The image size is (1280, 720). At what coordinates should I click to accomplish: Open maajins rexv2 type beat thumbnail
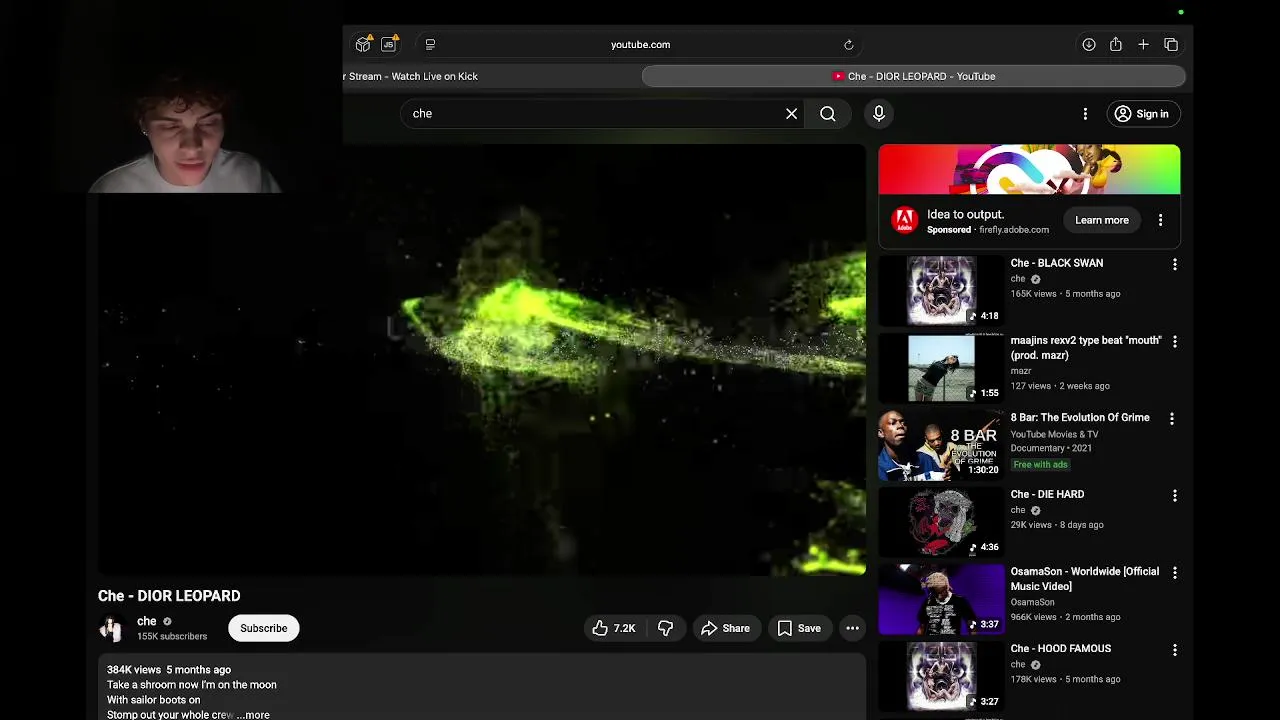pos(941,368)
